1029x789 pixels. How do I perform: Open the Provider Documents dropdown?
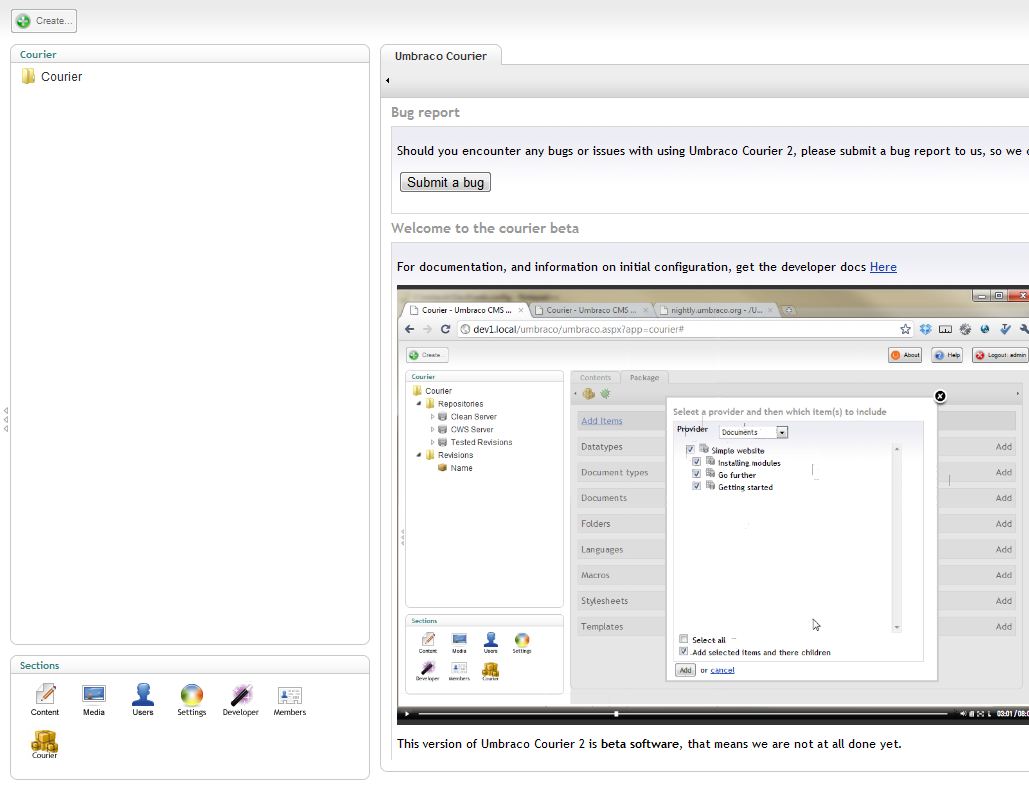pyautogui.click(x=753, y=432)
